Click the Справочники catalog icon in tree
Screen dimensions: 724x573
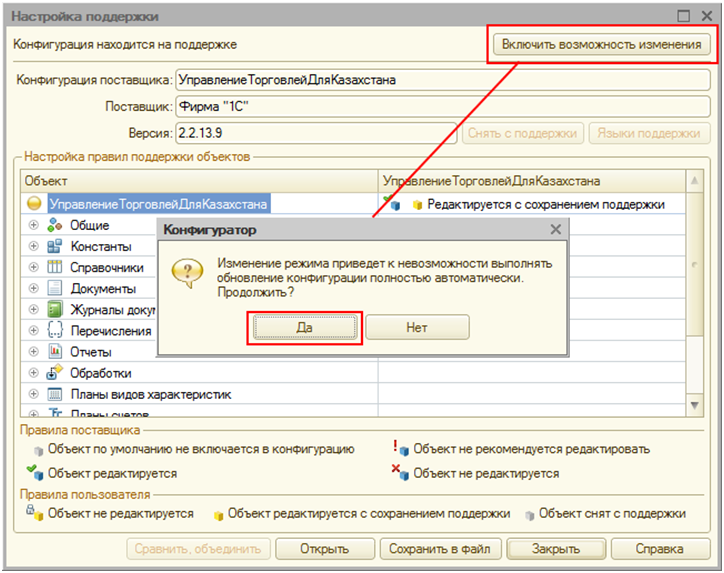[x=55, y=268]
